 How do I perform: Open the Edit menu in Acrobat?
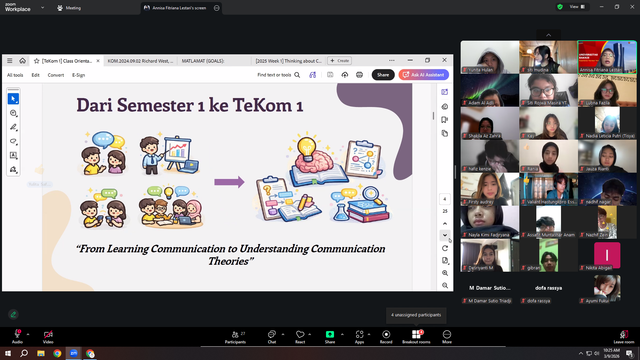36,75
